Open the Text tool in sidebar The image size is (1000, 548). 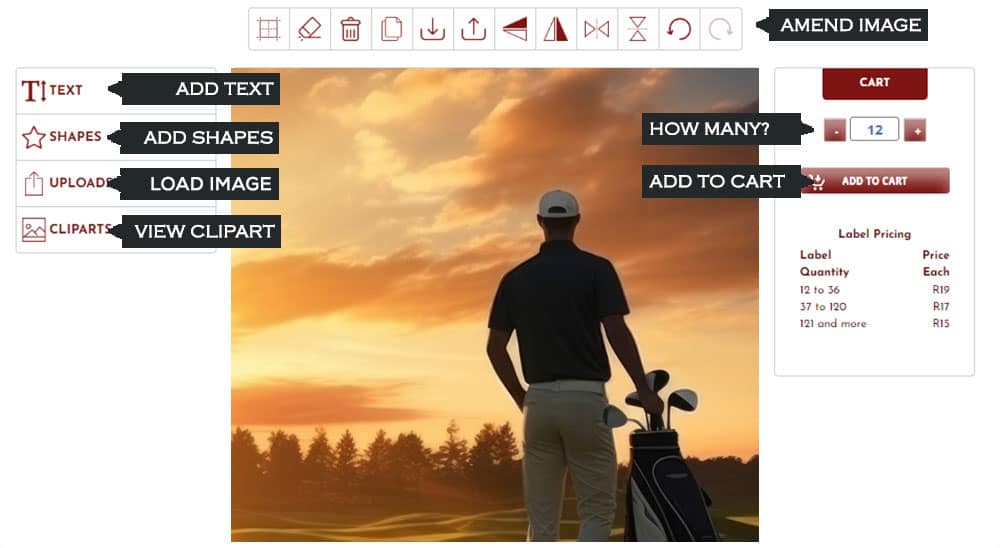point(116,91)
